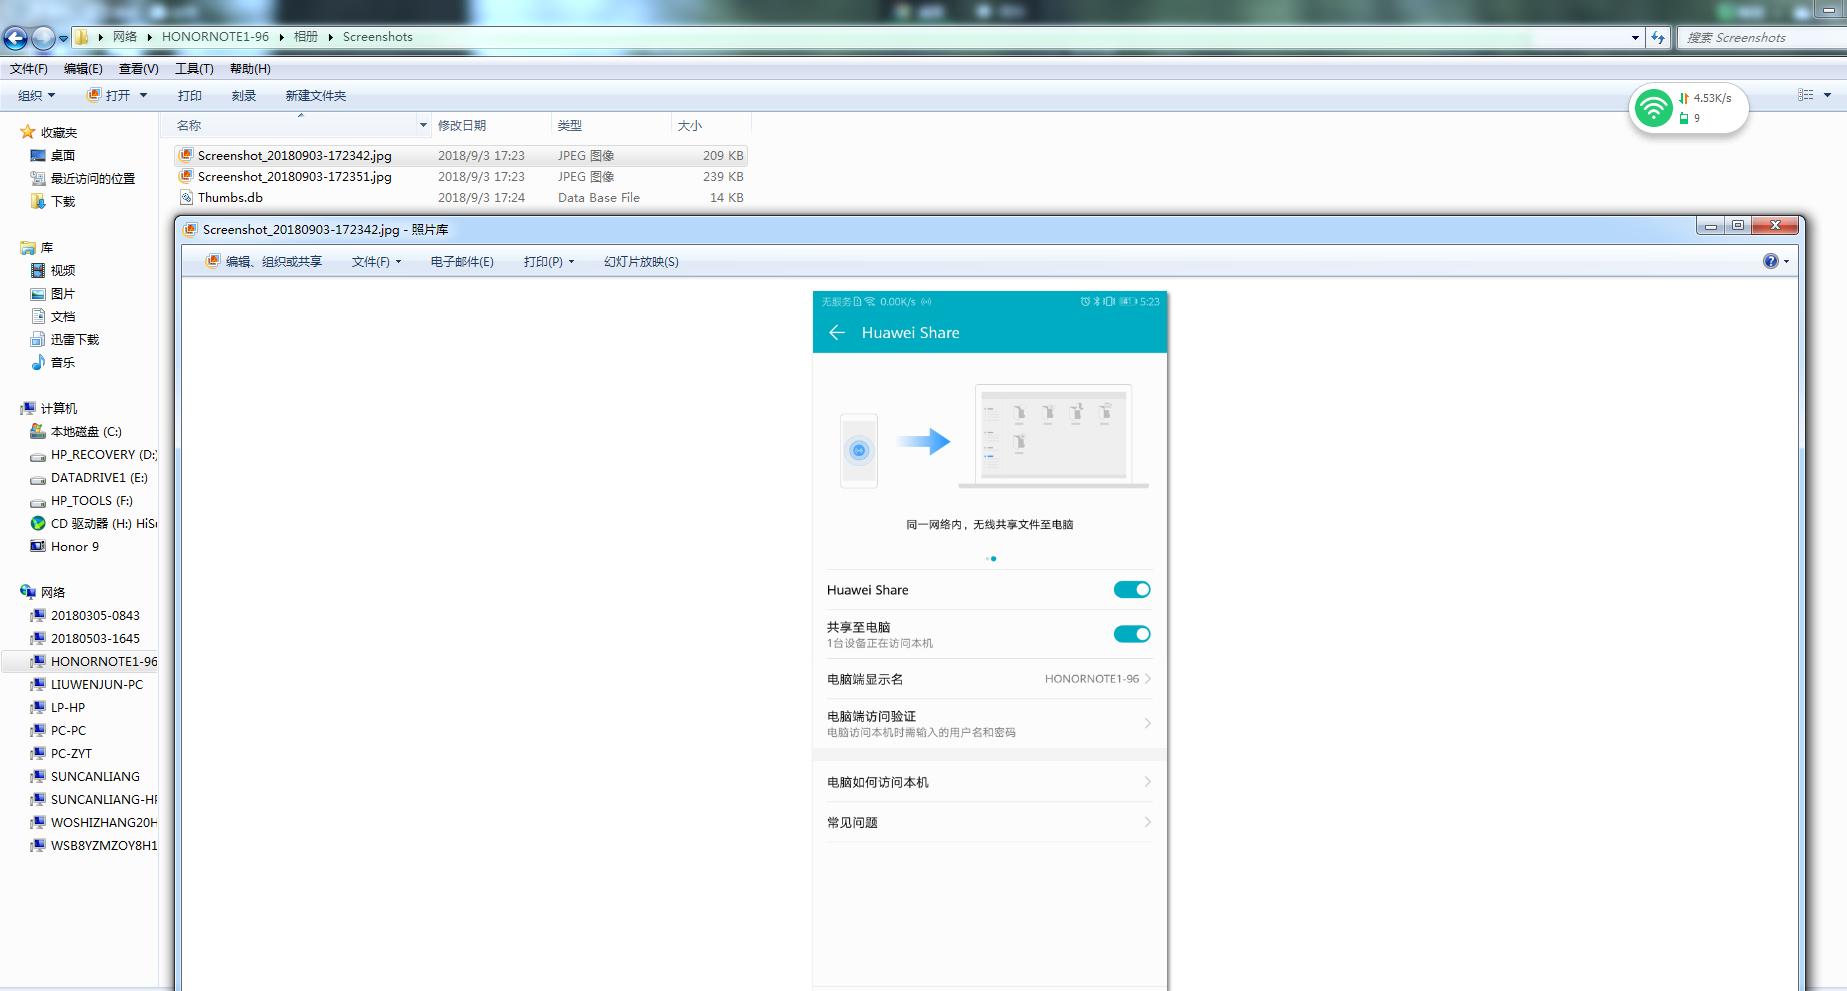The height and width of the screenshot is (991, 1847).
Task: Open the 组织 dropdown in toolbar
Action: pyautogui.click(x=36, y=96)
